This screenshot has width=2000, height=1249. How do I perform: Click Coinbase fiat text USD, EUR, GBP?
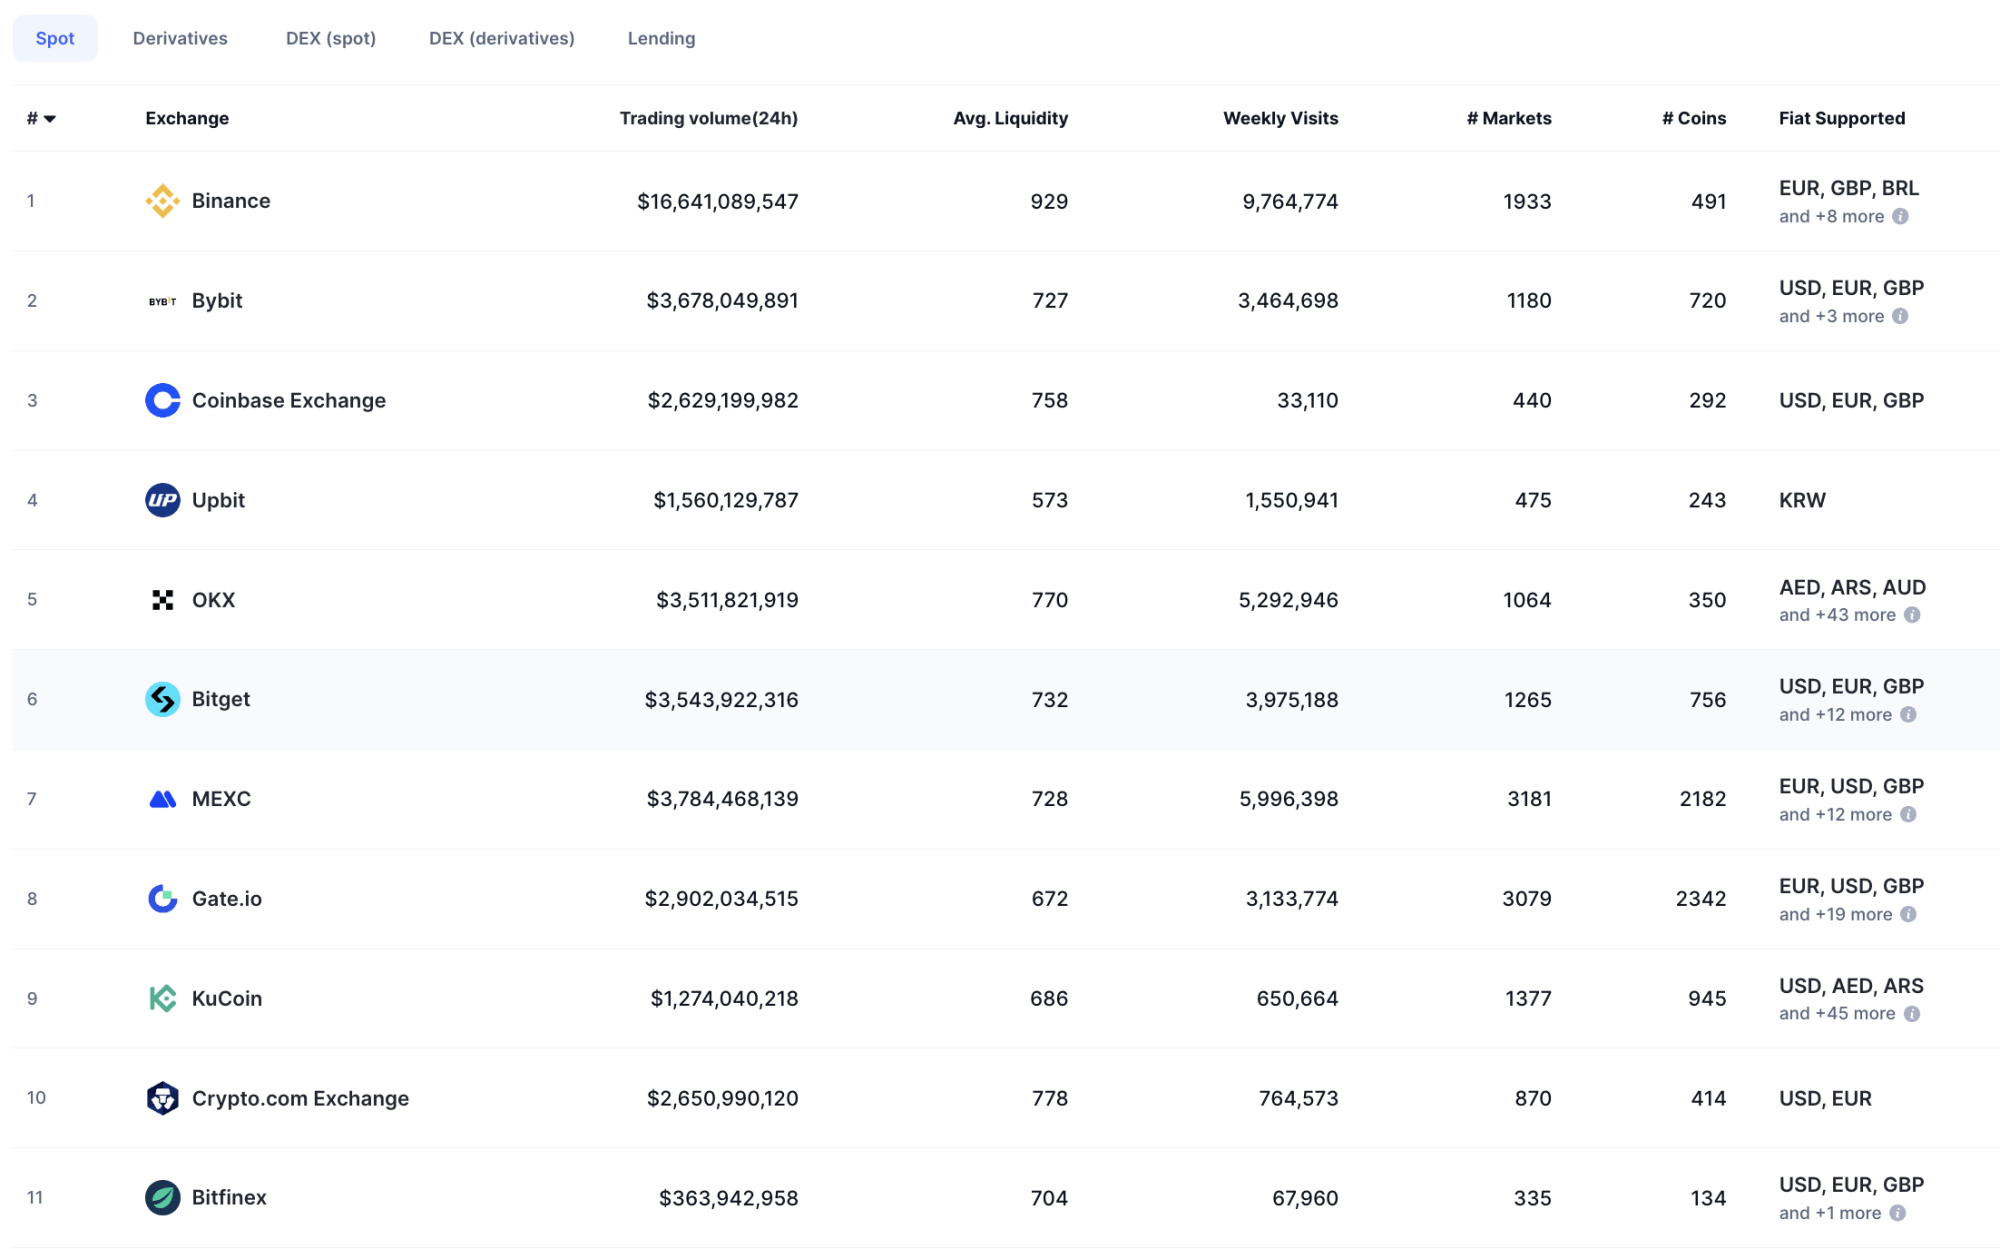pos(1851,400)
